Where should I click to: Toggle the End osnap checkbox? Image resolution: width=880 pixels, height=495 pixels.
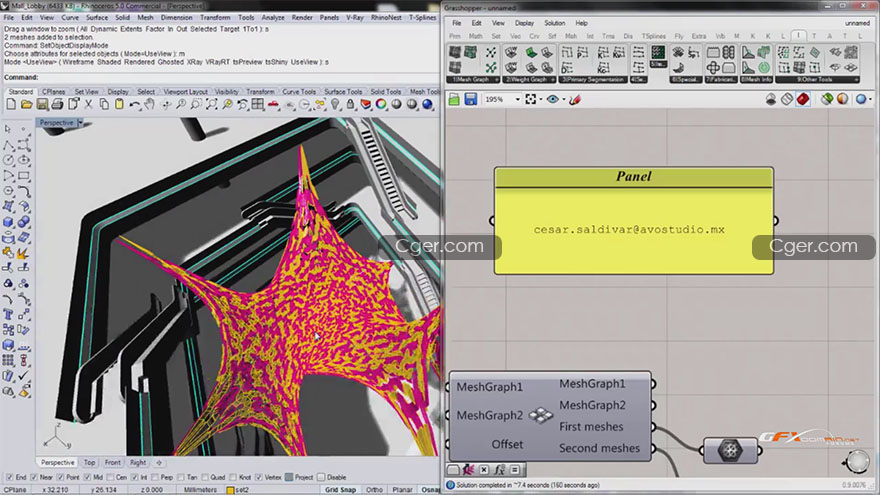coord(9,477)
